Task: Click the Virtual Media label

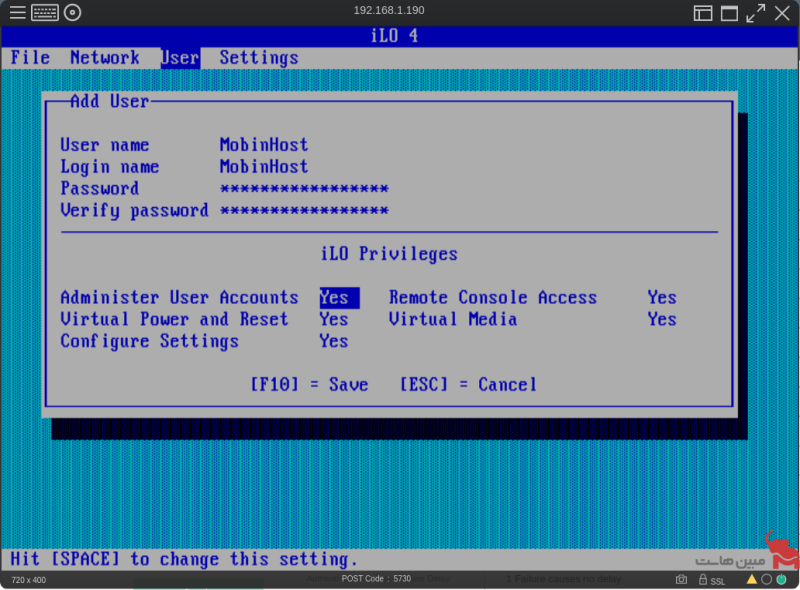Action: [453, 319]
